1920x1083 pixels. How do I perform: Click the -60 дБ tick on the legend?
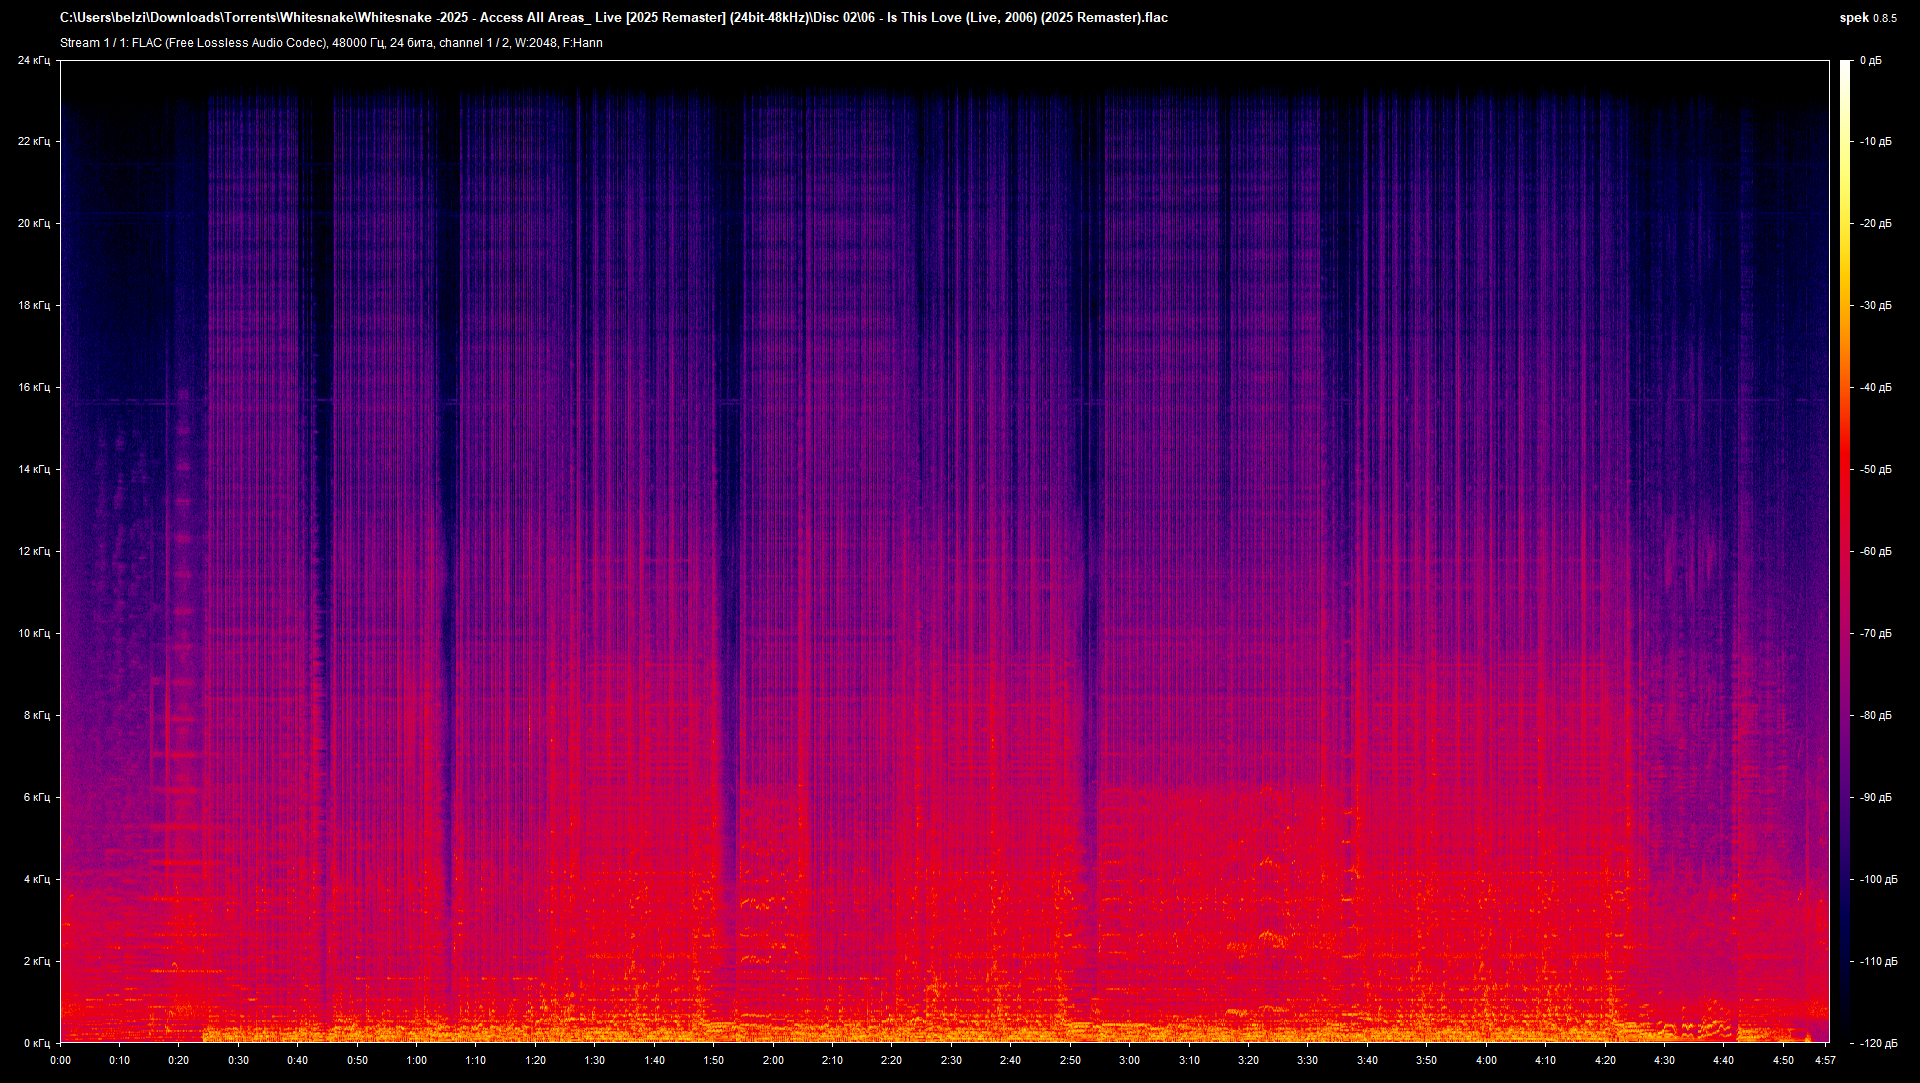[1874, 549]
